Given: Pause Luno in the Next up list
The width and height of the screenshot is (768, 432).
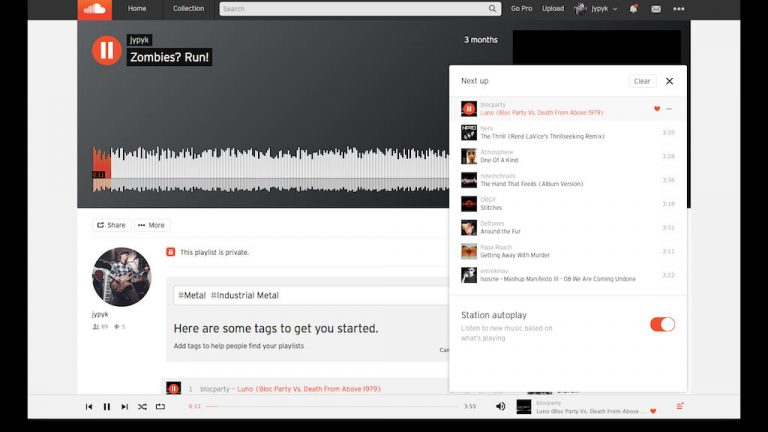Looking at the screenshot, I should [469, 109].
